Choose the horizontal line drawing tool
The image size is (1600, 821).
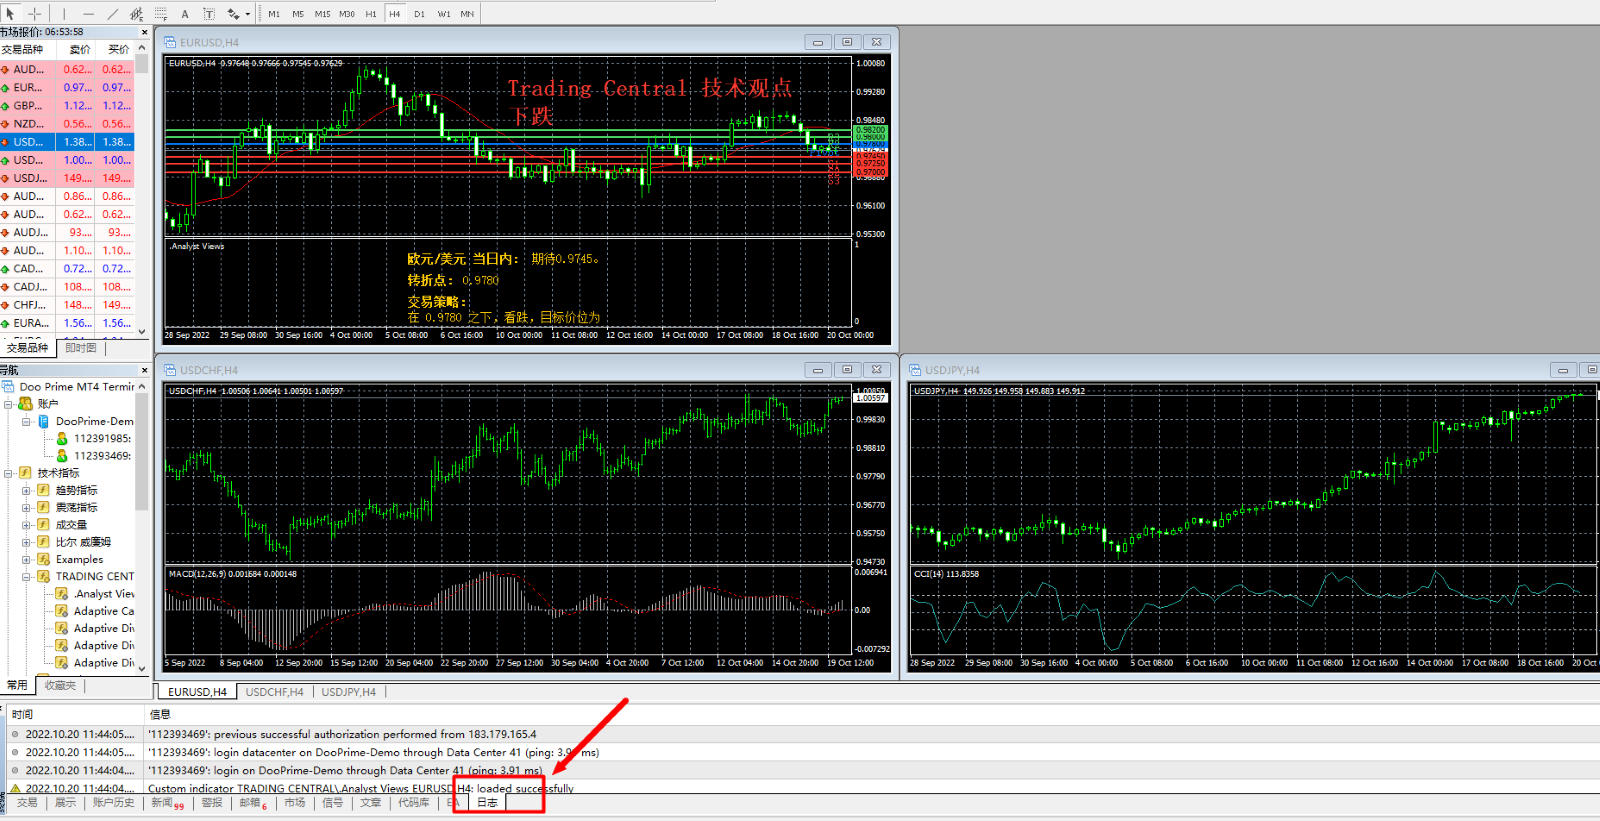[88, 14]
